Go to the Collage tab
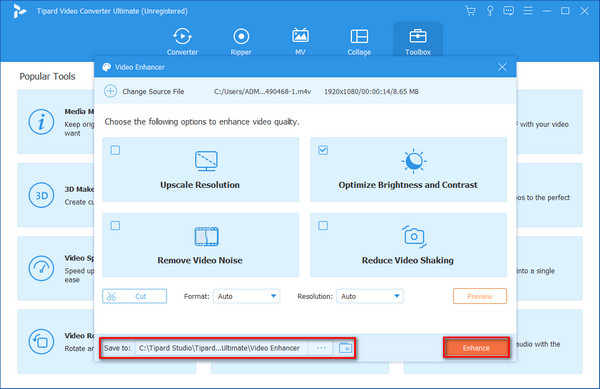This screenshot has width=600, height=389. click(x=359, y=42)
